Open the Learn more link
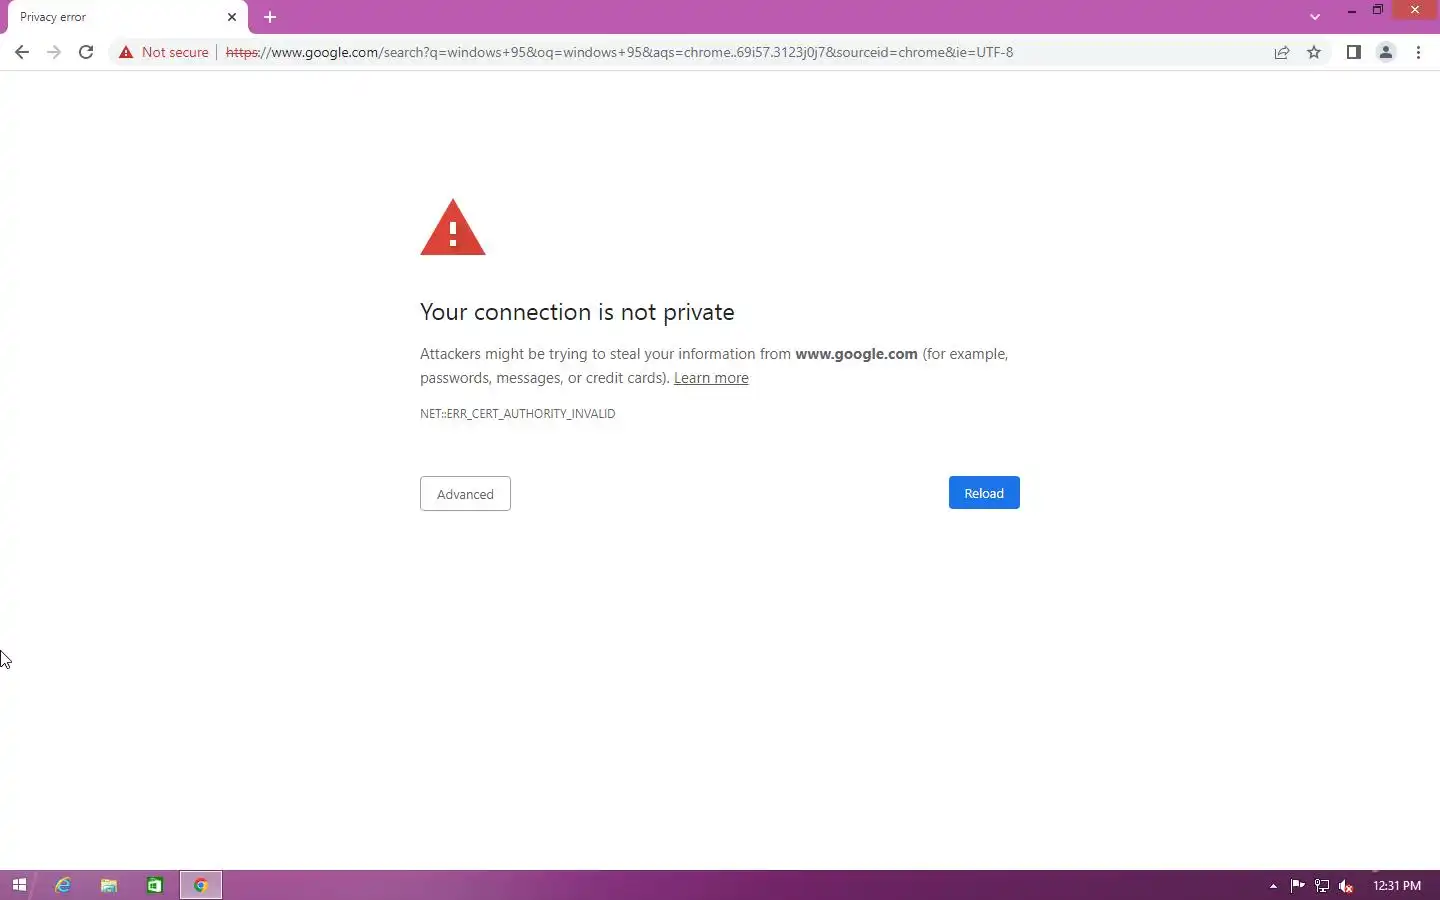 [x=711, y=378]
